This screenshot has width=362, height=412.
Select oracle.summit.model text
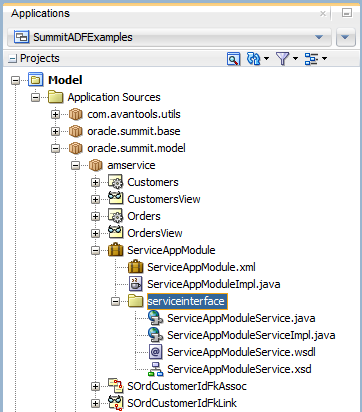136,148
